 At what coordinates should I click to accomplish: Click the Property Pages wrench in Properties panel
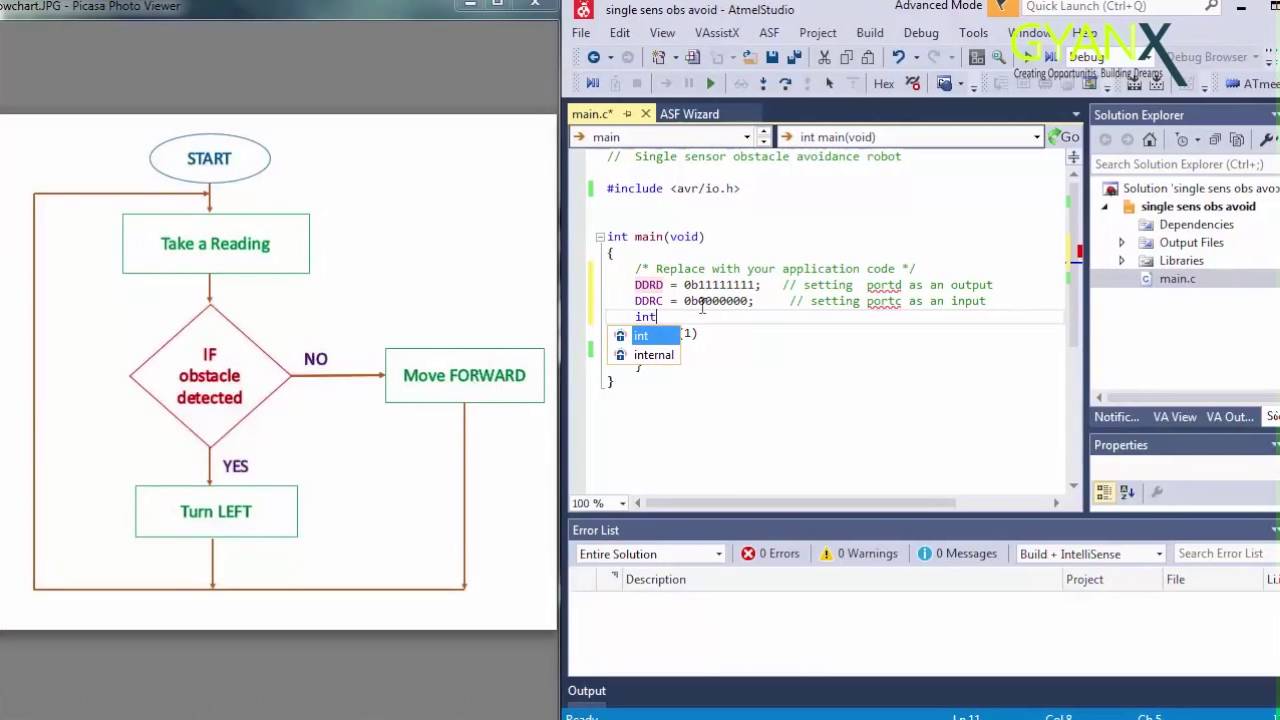click(1157, 492)
